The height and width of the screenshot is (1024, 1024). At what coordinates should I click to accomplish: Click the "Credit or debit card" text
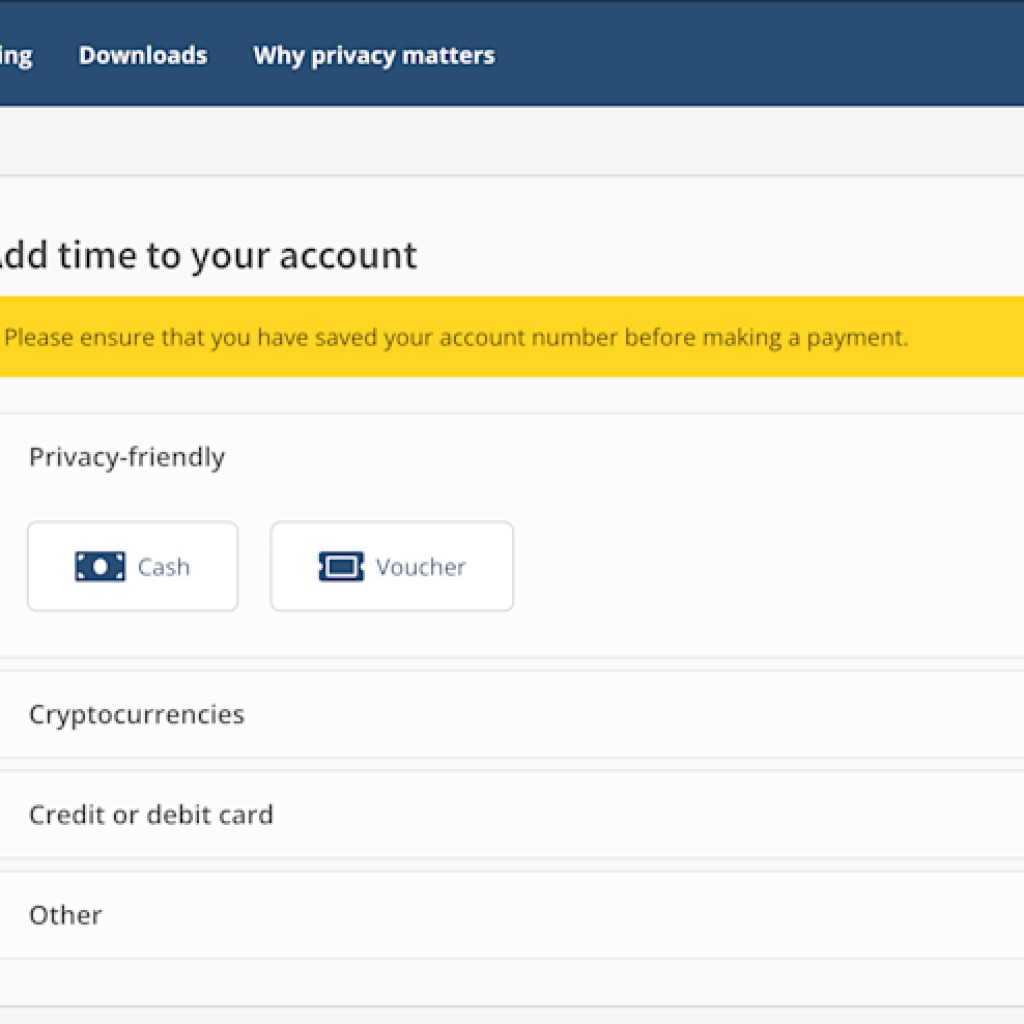pos(151,814)
